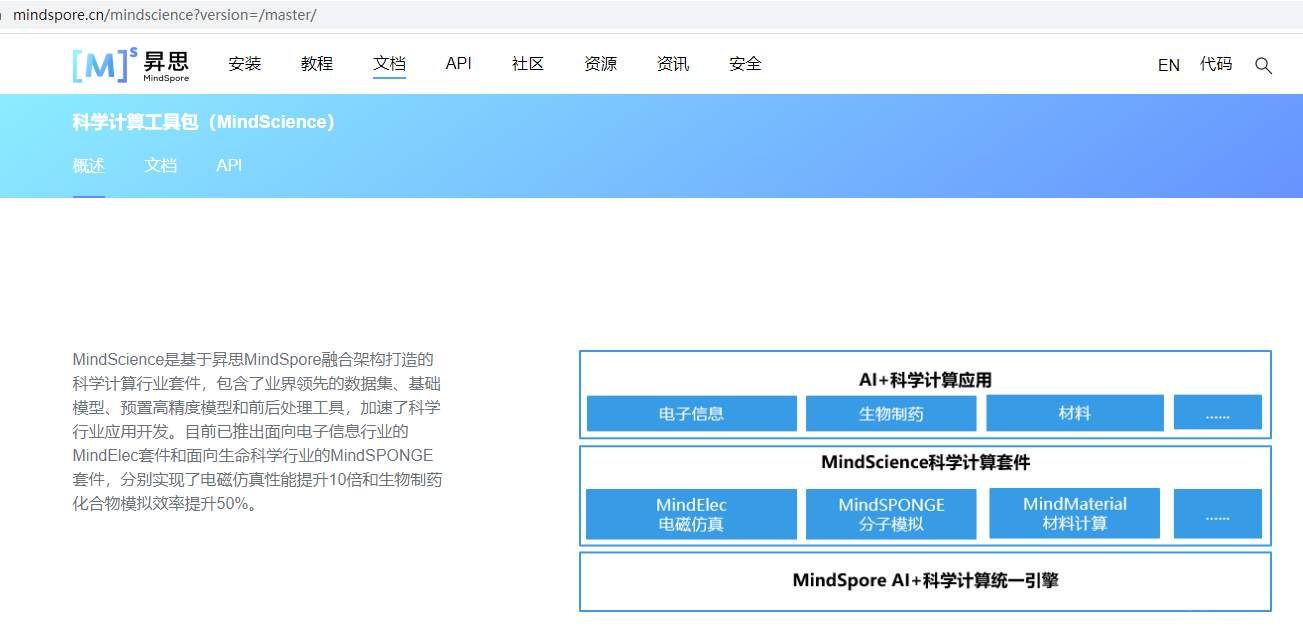Open the 安全 menu item
The width and height of the screenshot is (1303, 628).
[x=745, y=64]
